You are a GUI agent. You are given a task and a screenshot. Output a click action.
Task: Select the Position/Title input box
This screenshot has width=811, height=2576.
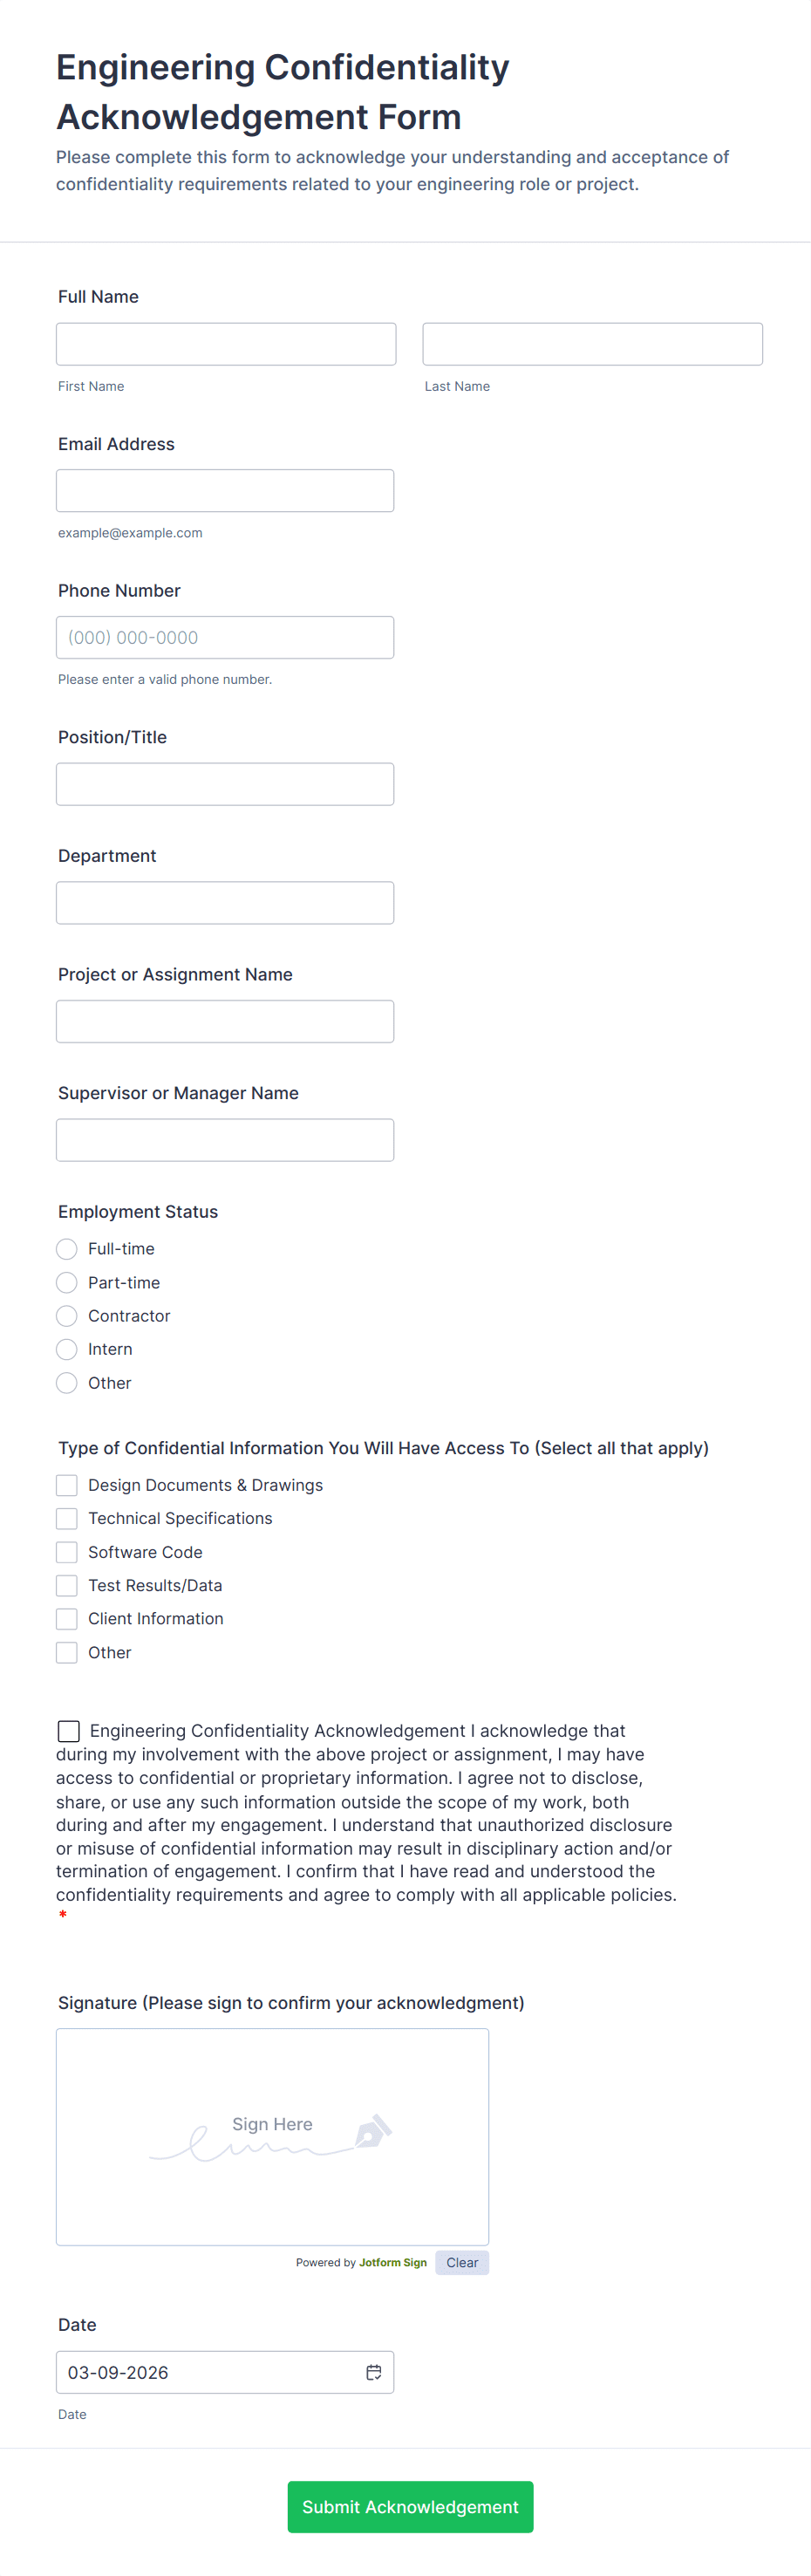[x=225, y=784]
